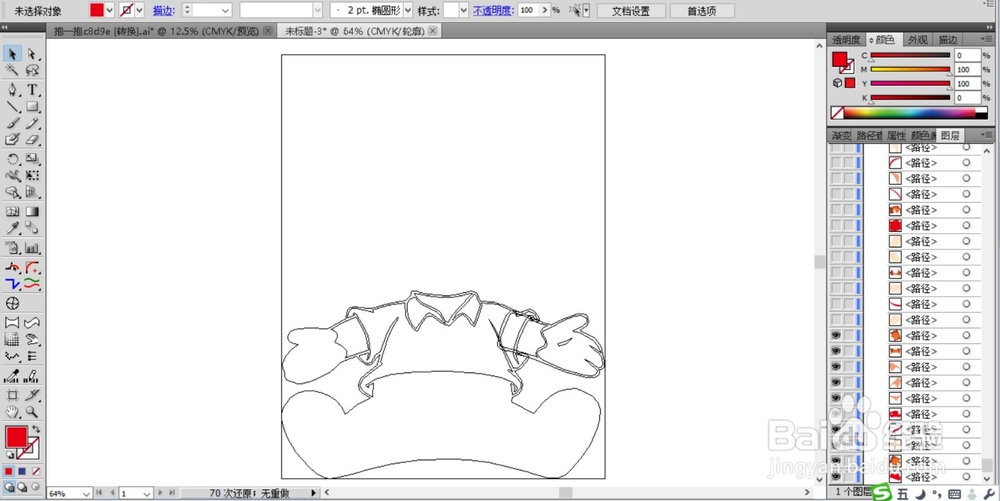Select the Blend tool
Viewport: 1000px width, 501px height.
point(32,228)
